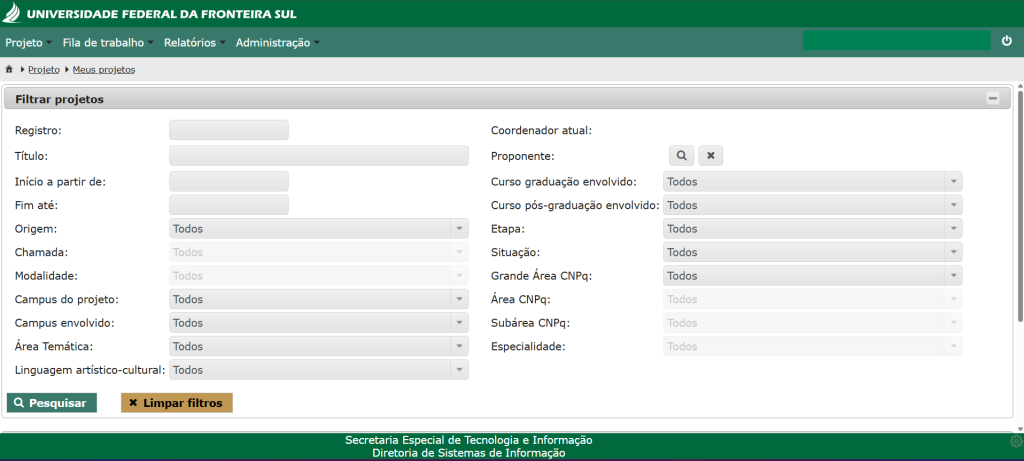Click the home icon in breadcrumb

click(x=9, y=70)
